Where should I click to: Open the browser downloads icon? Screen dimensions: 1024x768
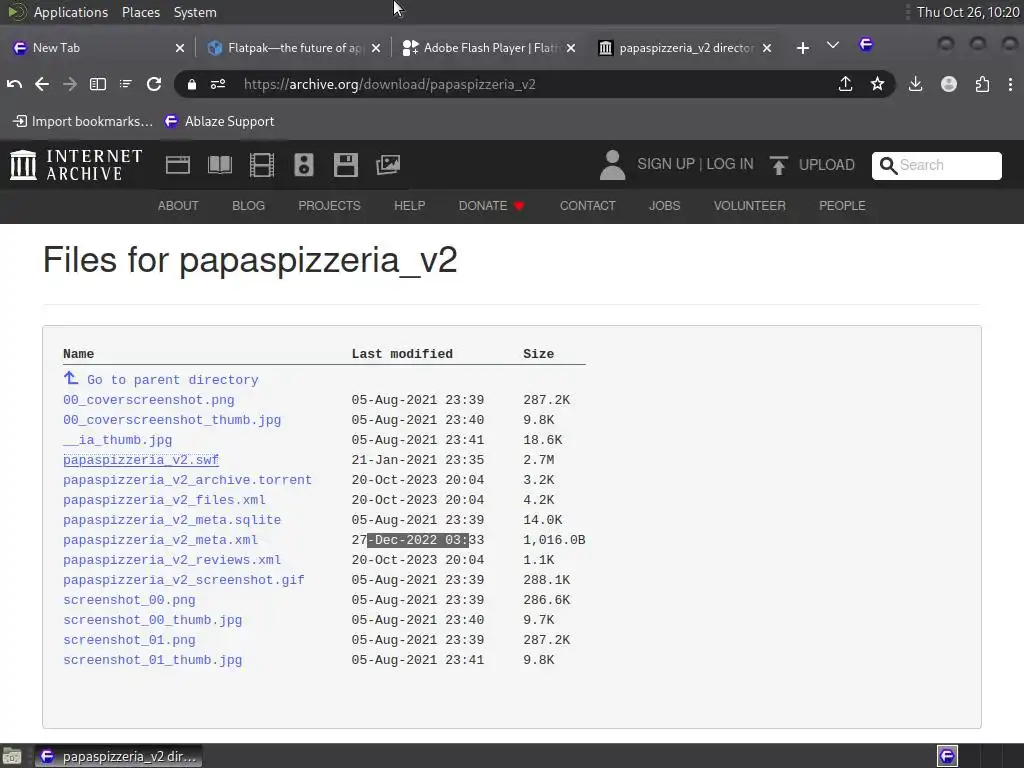pos(916,84)
